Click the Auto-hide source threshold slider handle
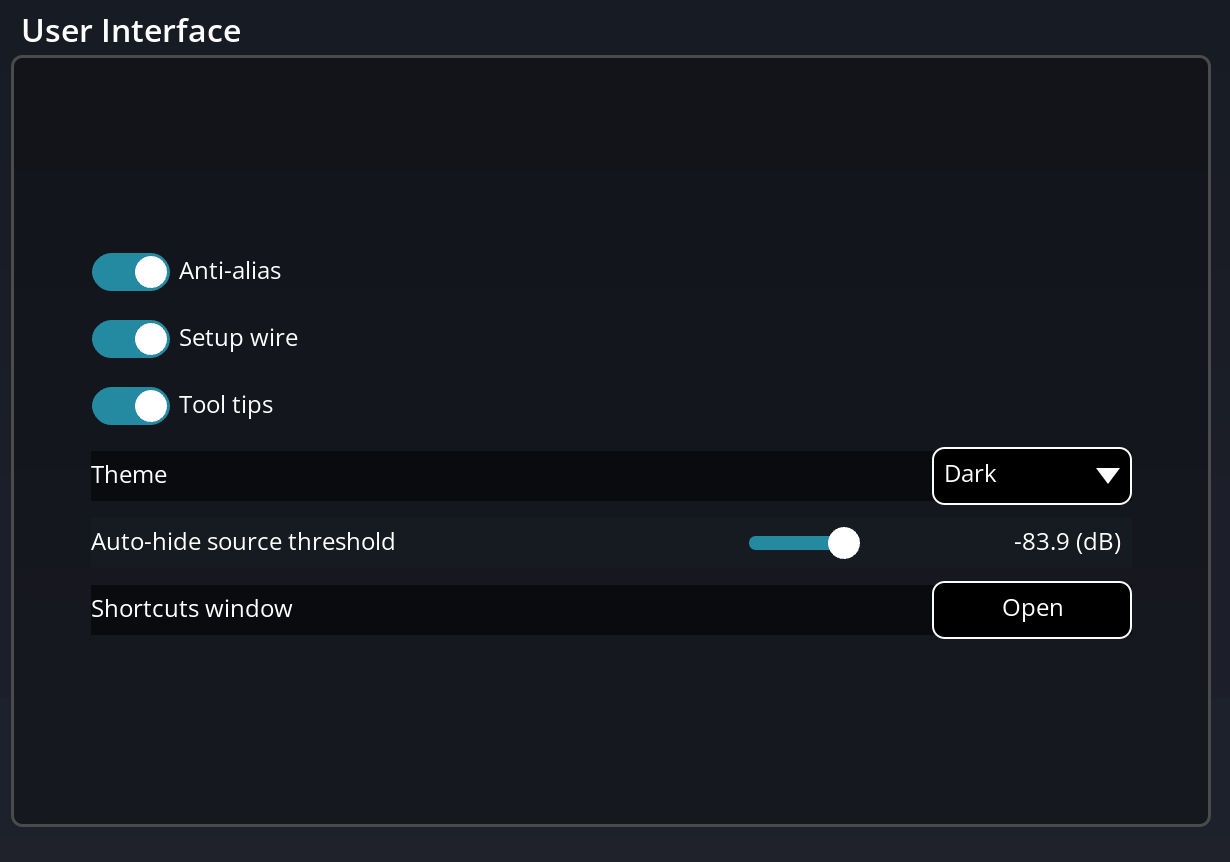The image size is (1230, 862). click(x=844, y=543)
